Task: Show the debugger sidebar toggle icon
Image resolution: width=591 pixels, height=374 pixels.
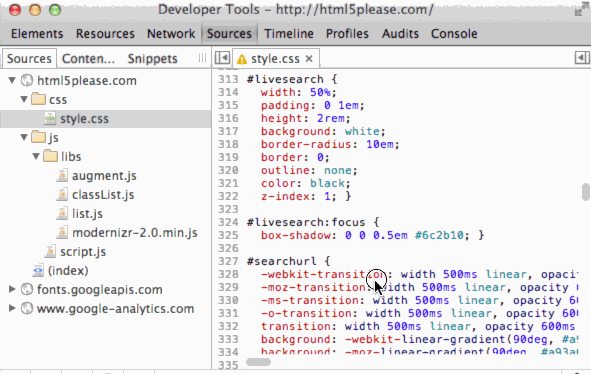Action: click(582, 58)
